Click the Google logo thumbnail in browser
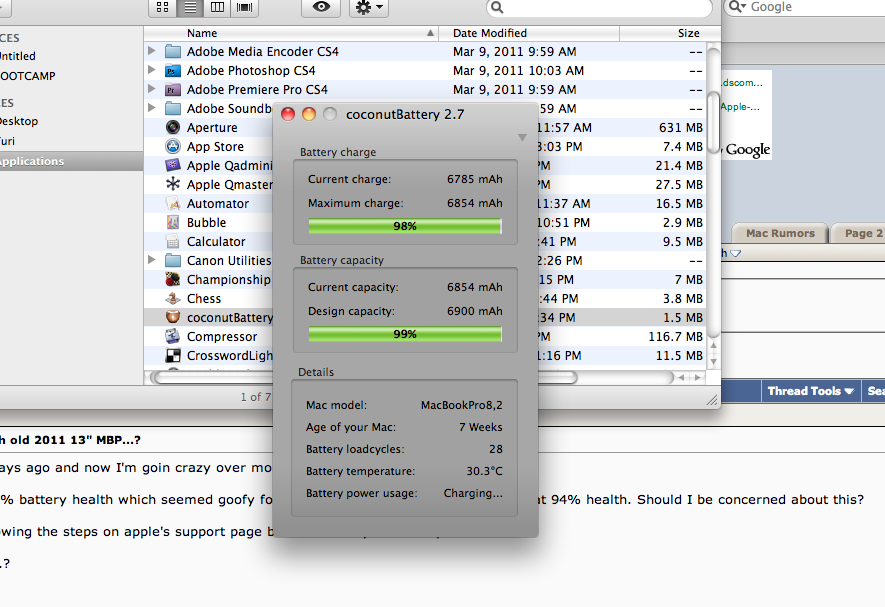 pos(747,150)
